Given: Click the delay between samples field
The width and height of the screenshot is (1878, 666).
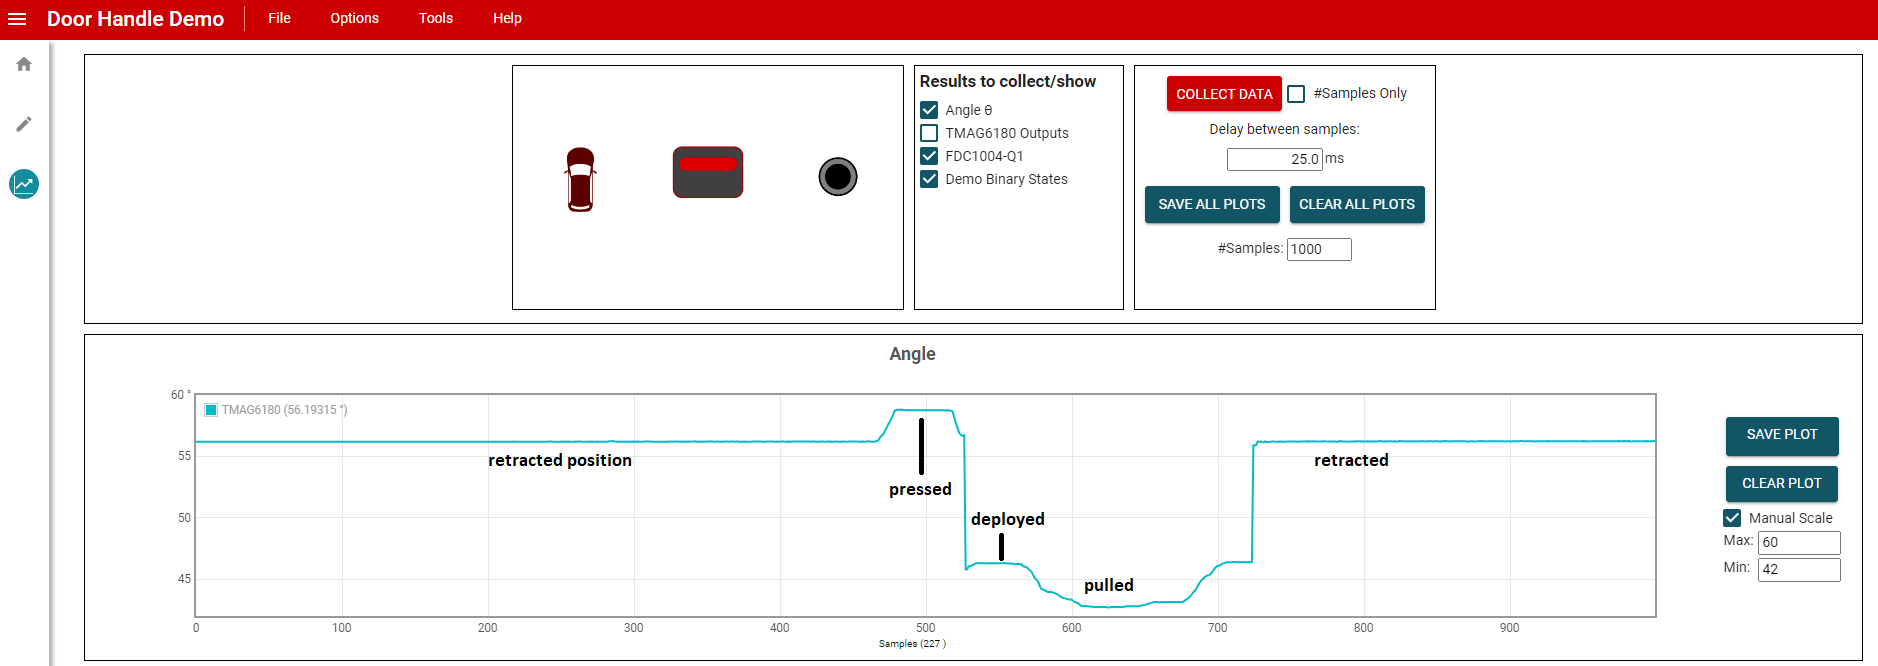Looking at the screenshot, I should pyautogui.click(x=1274, y=159).
